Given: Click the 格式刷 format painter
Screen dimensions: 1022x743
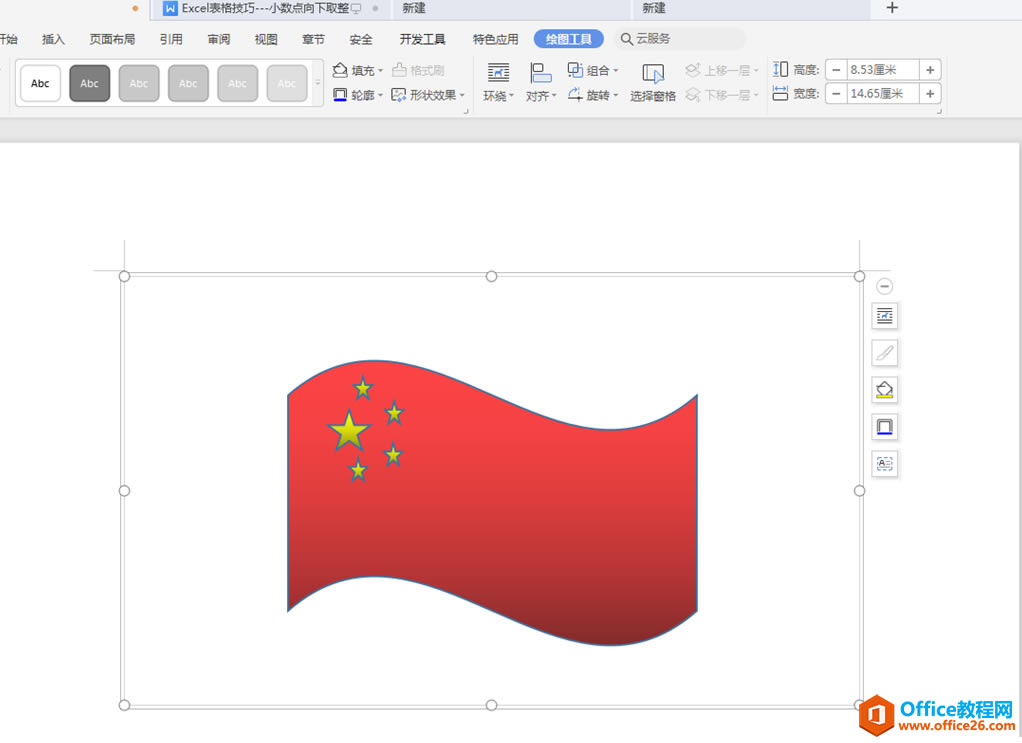Looking at the screenshot, I should pos(418,70).
